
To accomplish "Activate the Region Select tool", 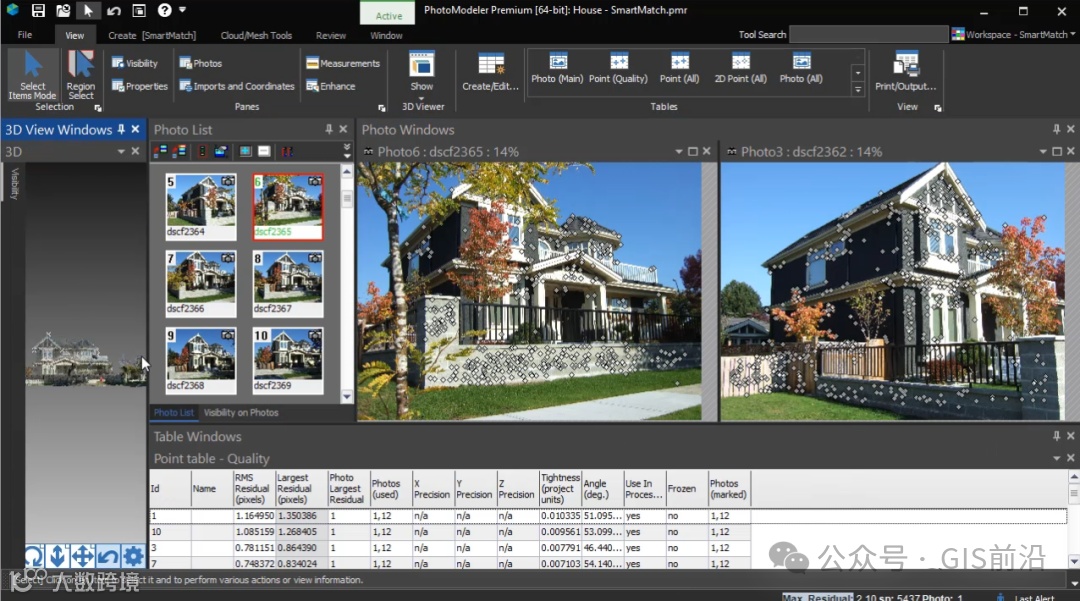I will click(x=81, y=76).
